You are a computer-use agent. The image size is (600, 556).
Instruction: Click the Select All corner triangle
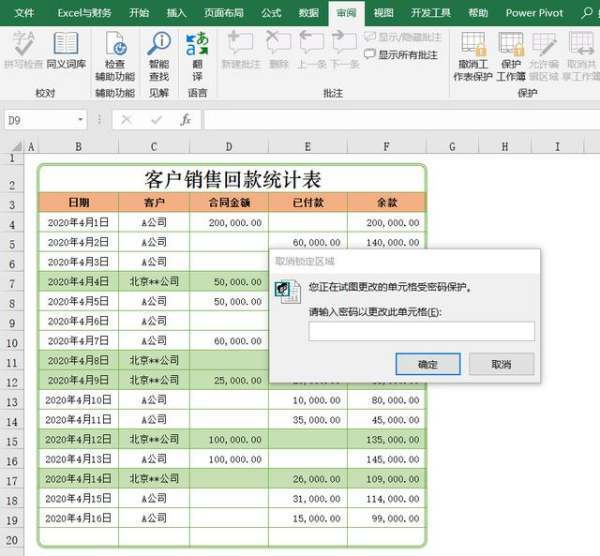13,147
